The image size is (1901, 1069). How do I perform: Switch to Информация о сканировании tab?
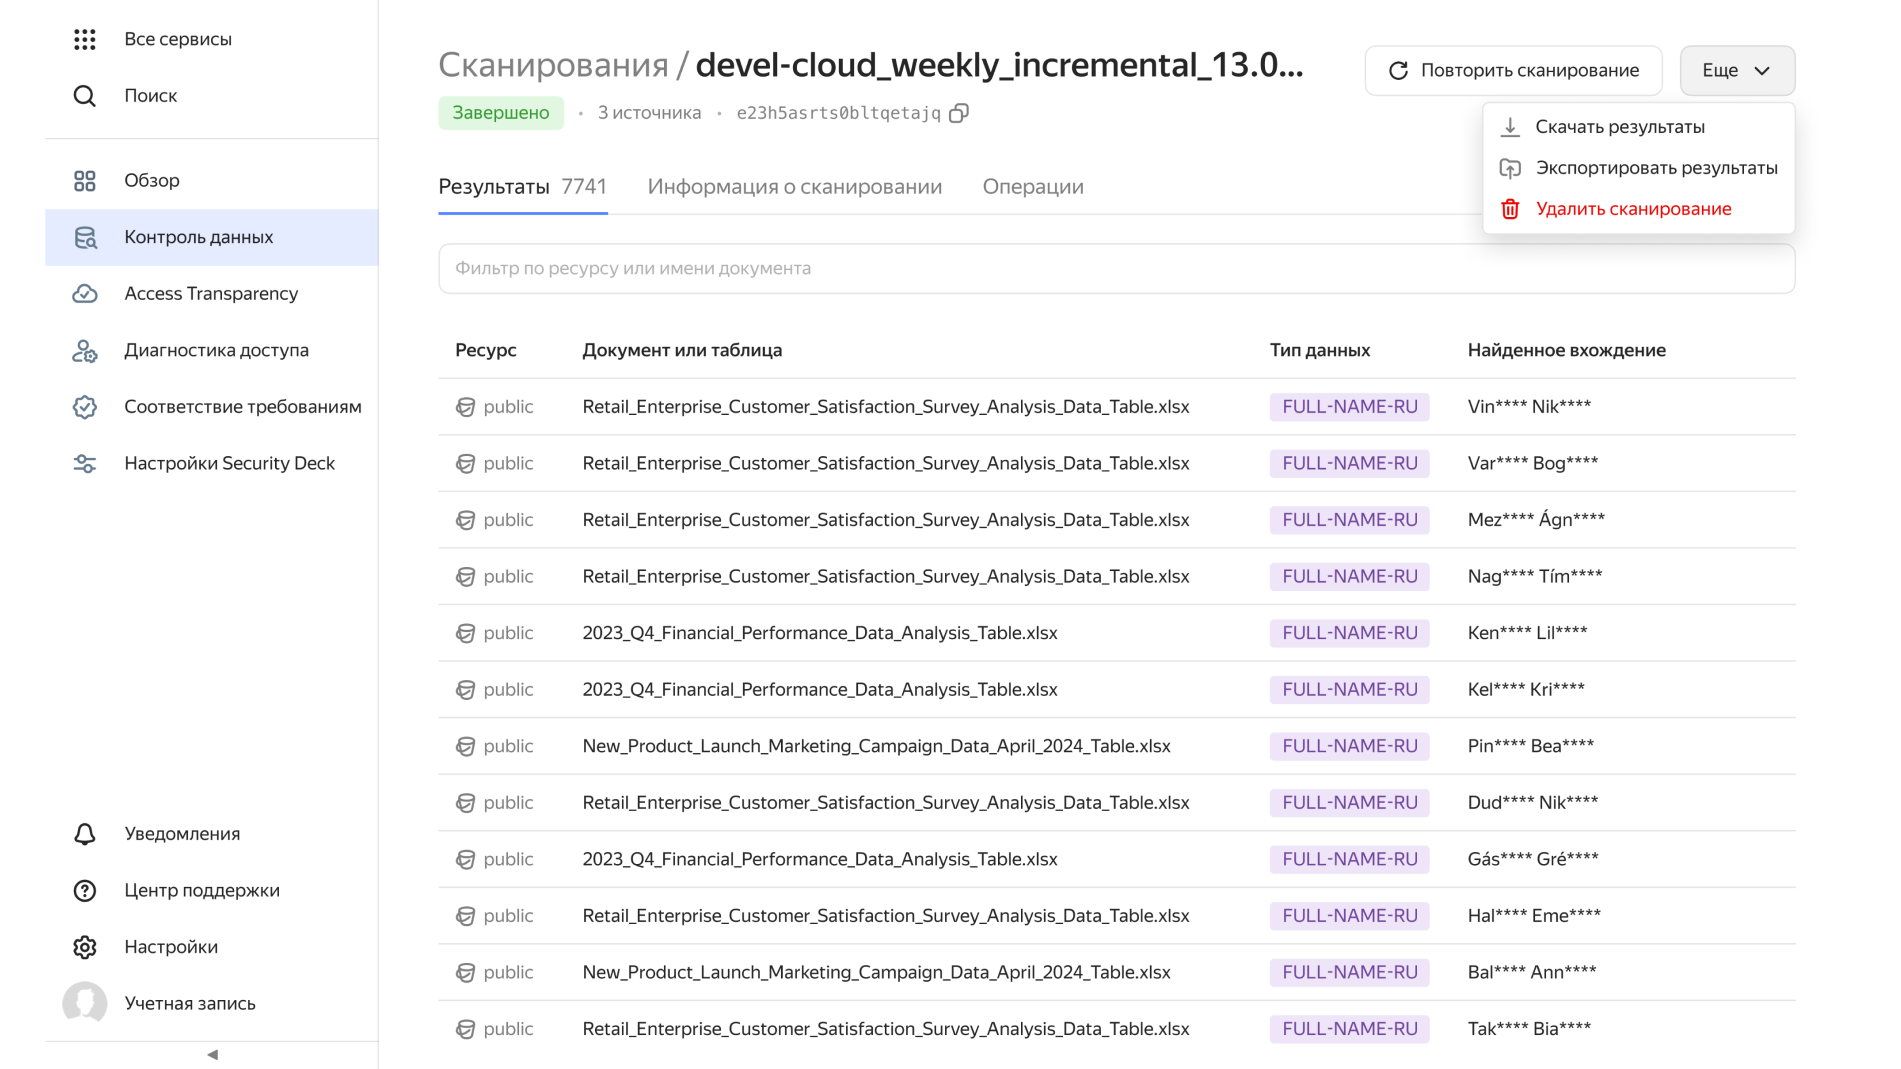(794, 187)
